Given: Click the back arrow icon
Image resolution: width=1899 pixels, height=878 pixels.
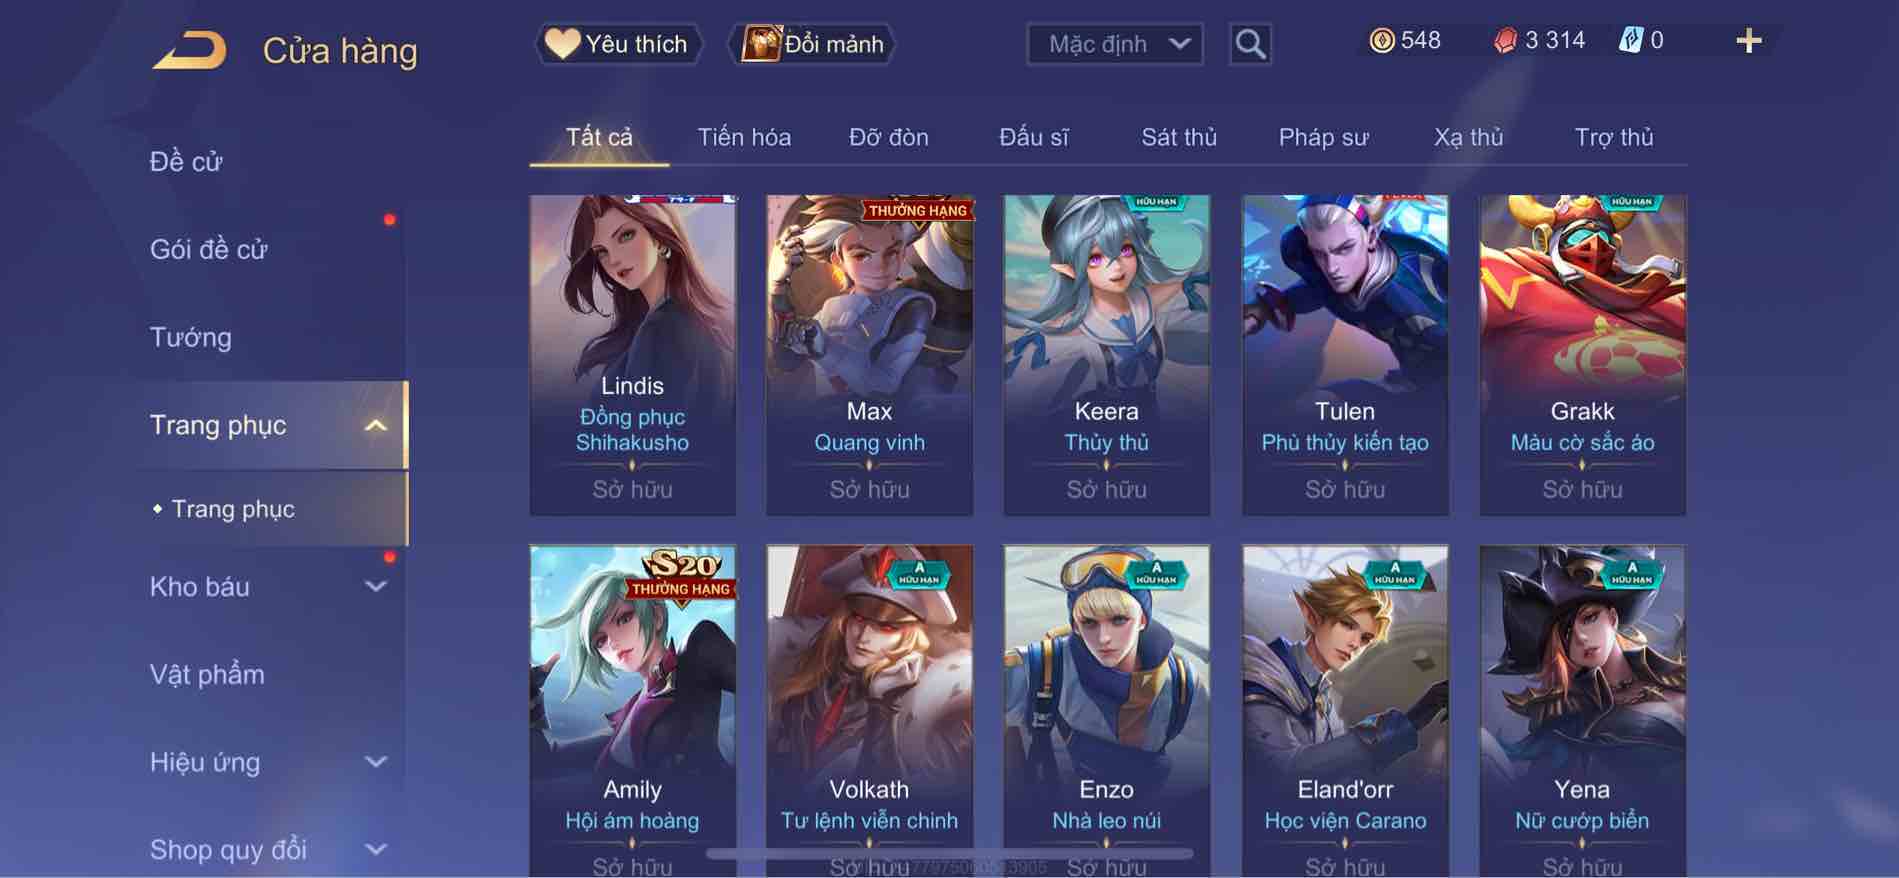Looking at the screenshot, I should point(190,51).
